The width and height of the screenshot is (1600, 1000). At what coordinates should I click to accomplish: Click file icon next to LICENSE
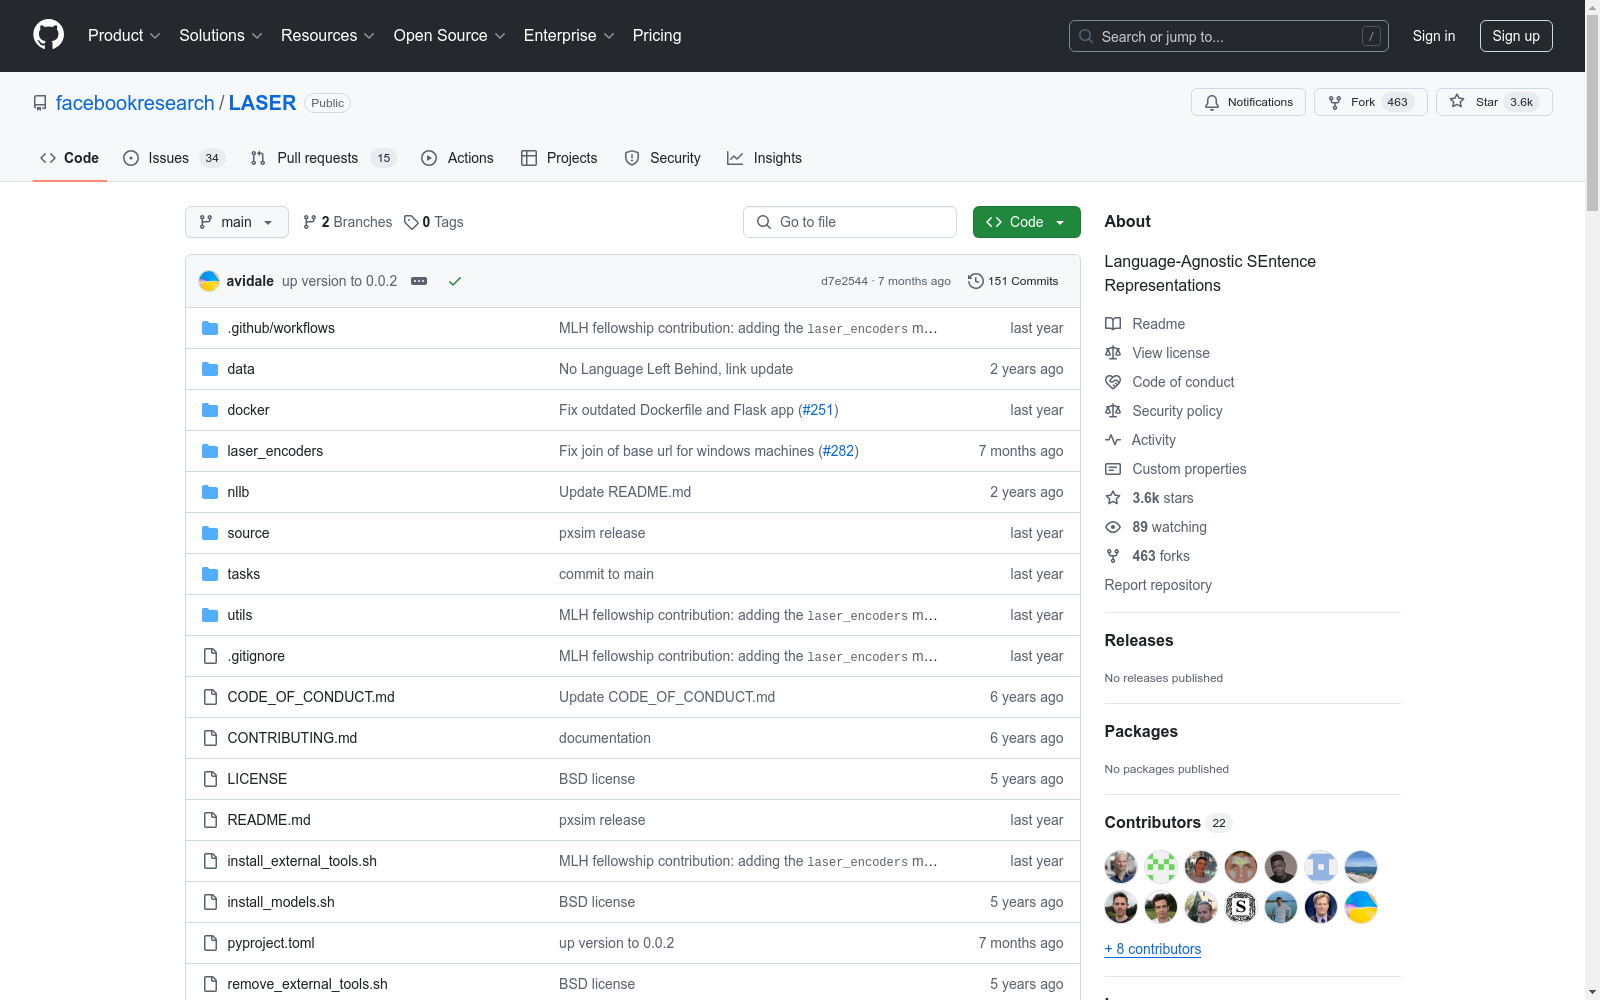click(x=210, y=779)
